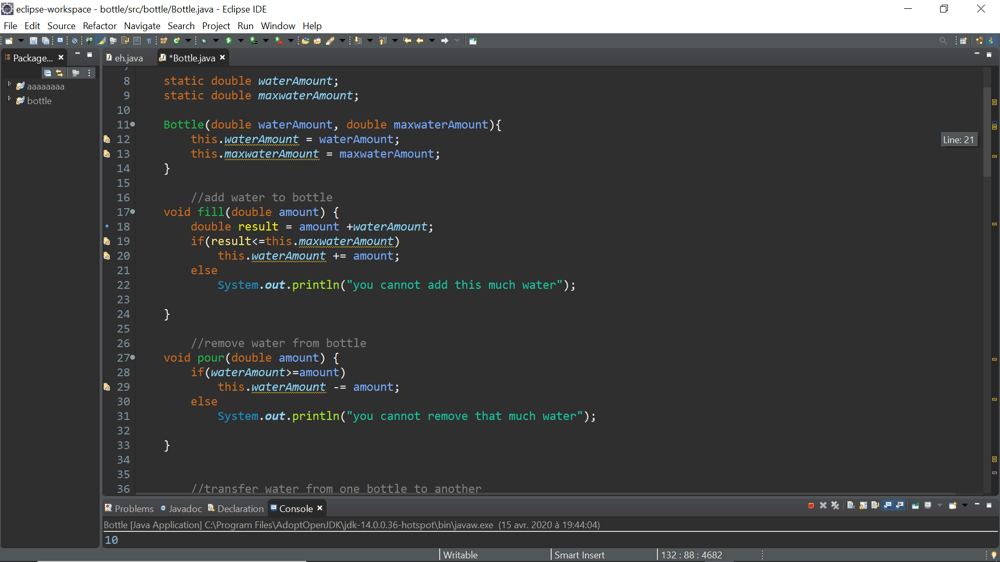Click the Open Console icon
Screen dimensions: 1000x562
point(952,505)
